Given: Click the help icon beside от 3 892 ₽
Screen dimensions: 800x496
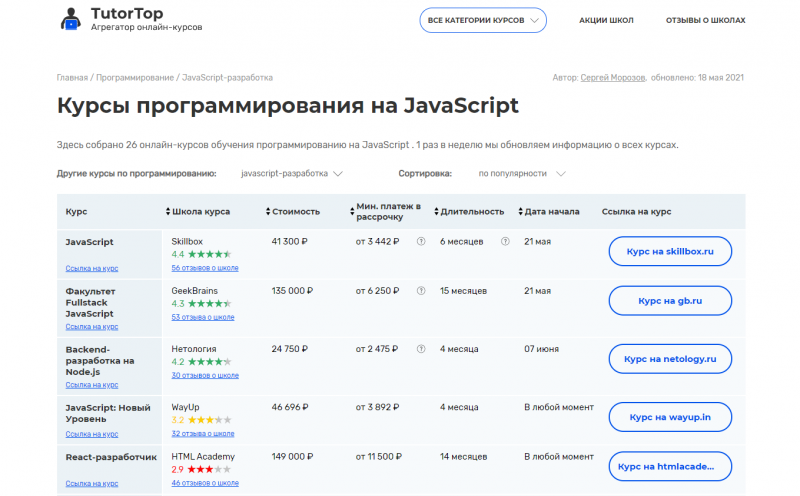Looking at the screenshot, I should (x=421, y=407).
